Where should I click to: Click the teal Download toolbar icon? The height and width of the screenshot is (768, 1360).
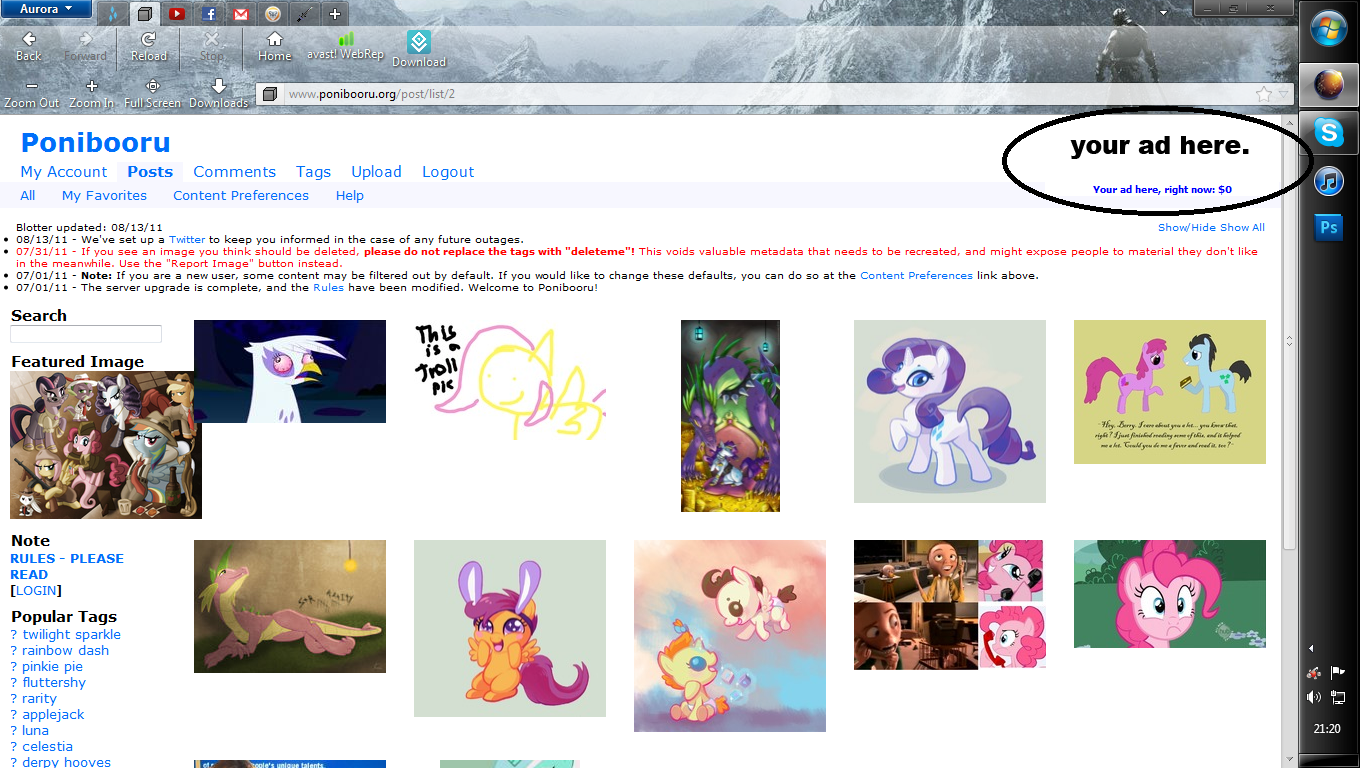[419, 49]
